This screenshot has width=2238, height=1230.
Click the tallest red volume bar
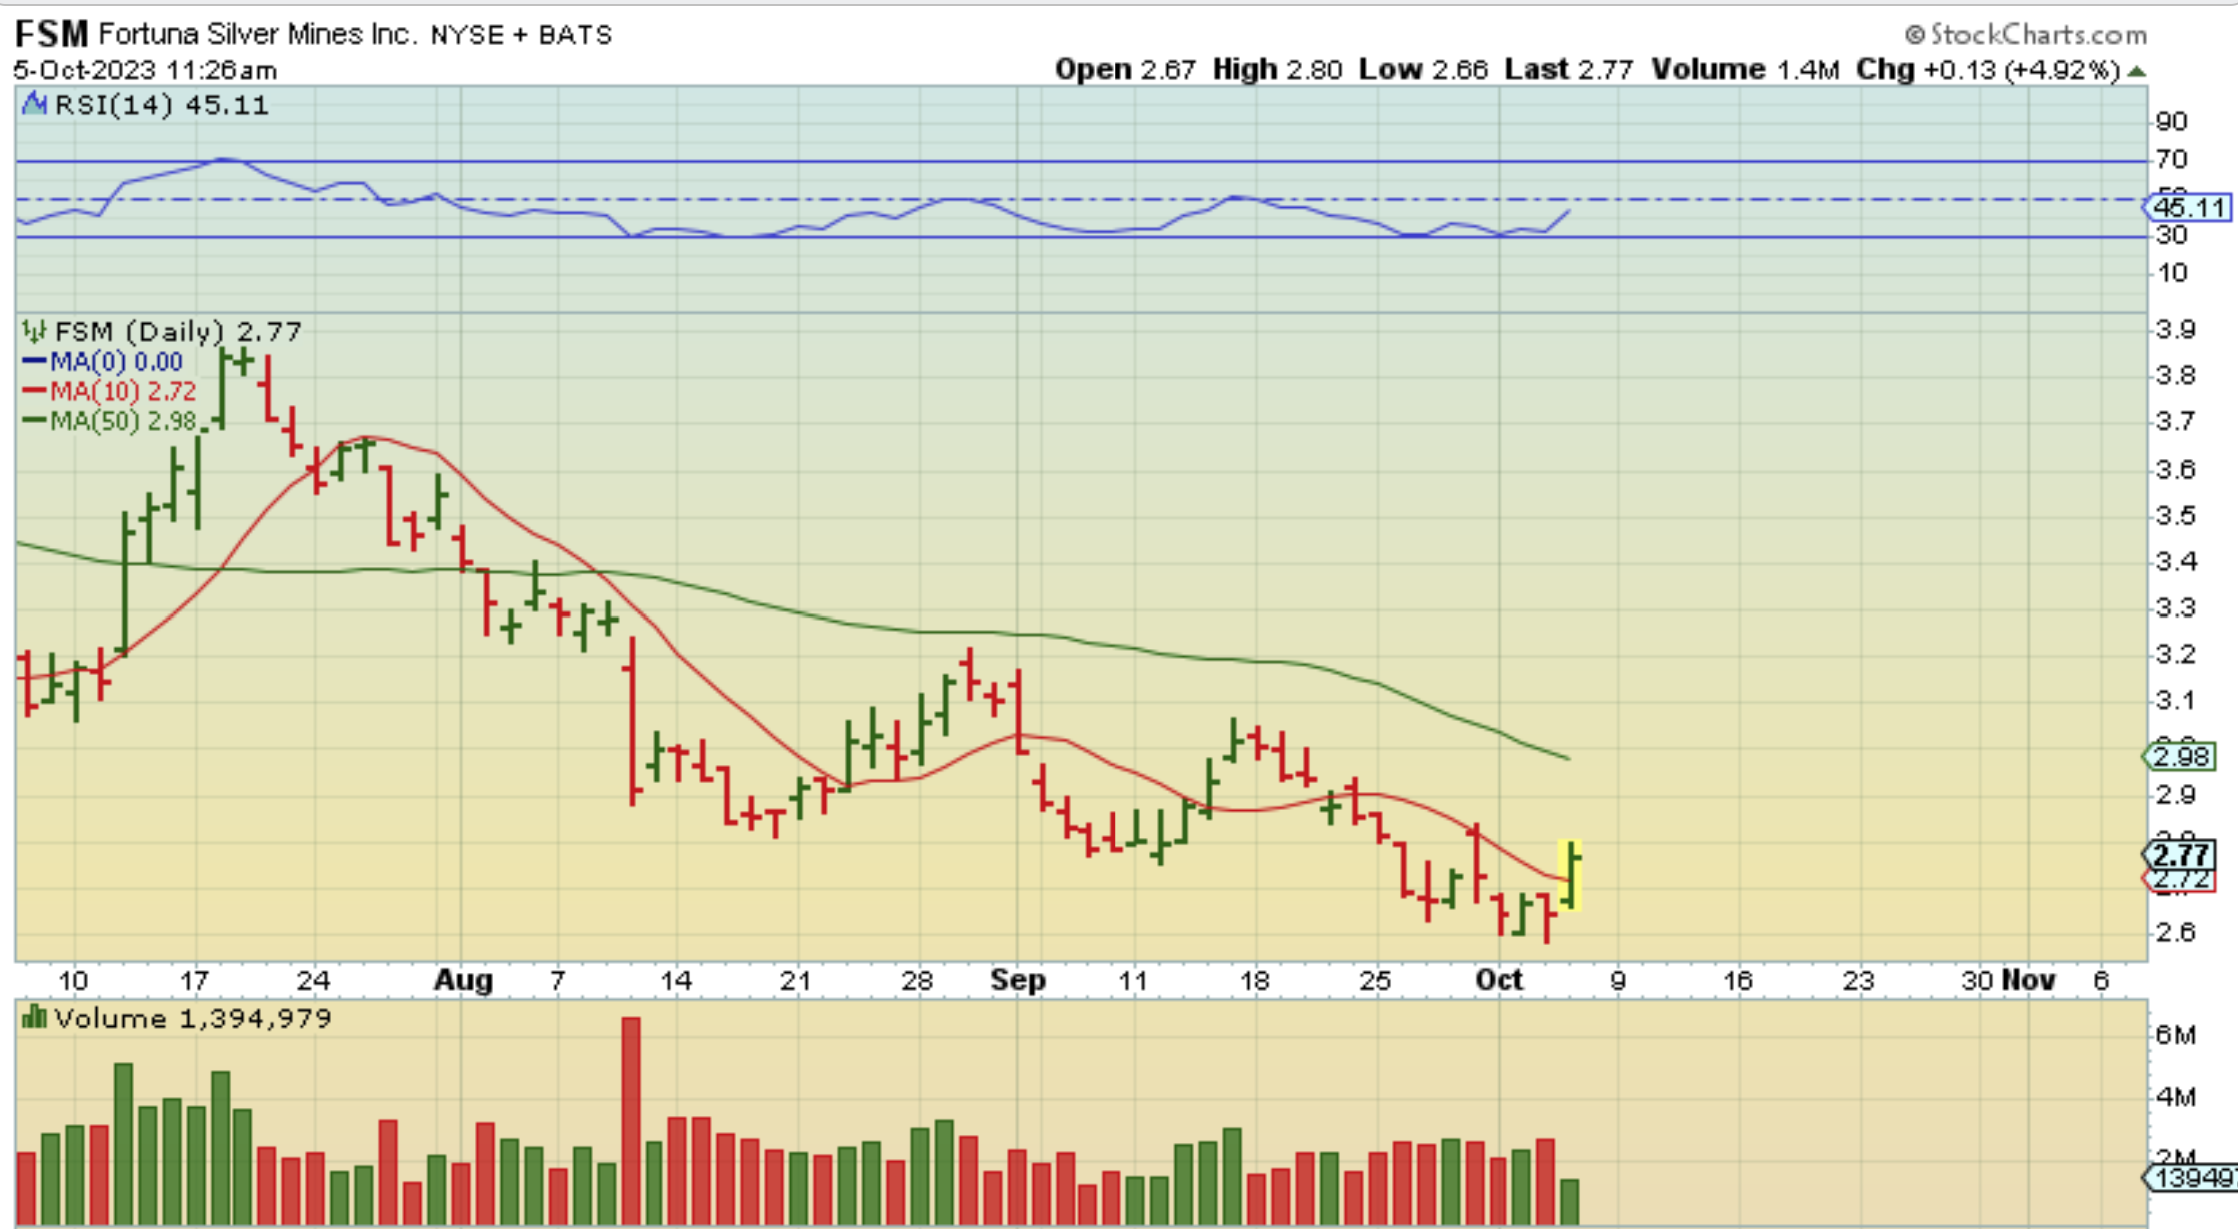point(631,1120)
